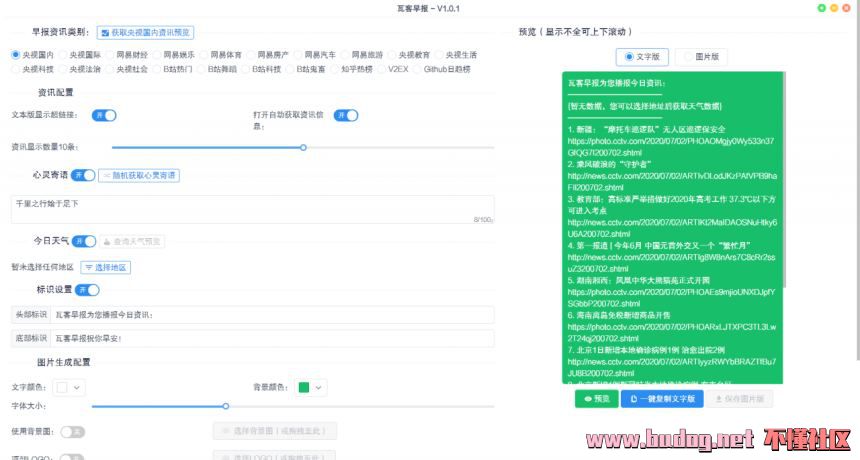860x460 pixels.
Task: Choose the 央视科技 radio option
Action: click(x=33, y=69)
